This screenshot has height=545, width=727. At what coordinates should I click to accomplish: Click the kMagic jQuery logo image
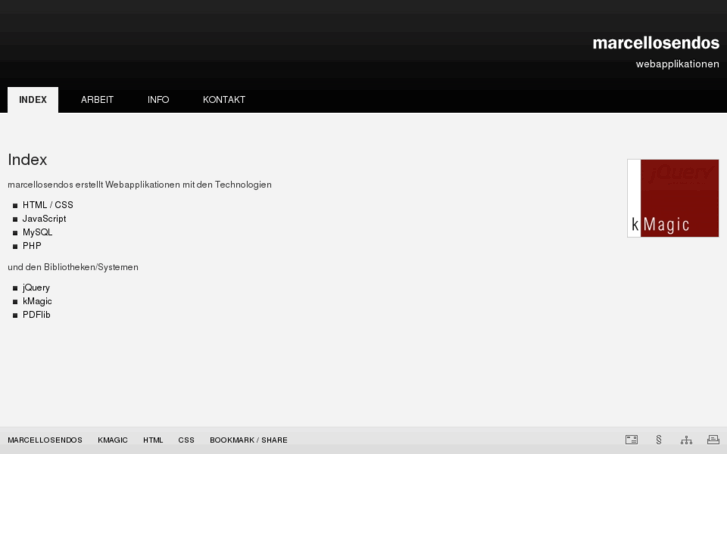pyautogui.click(x=673, y=198)
